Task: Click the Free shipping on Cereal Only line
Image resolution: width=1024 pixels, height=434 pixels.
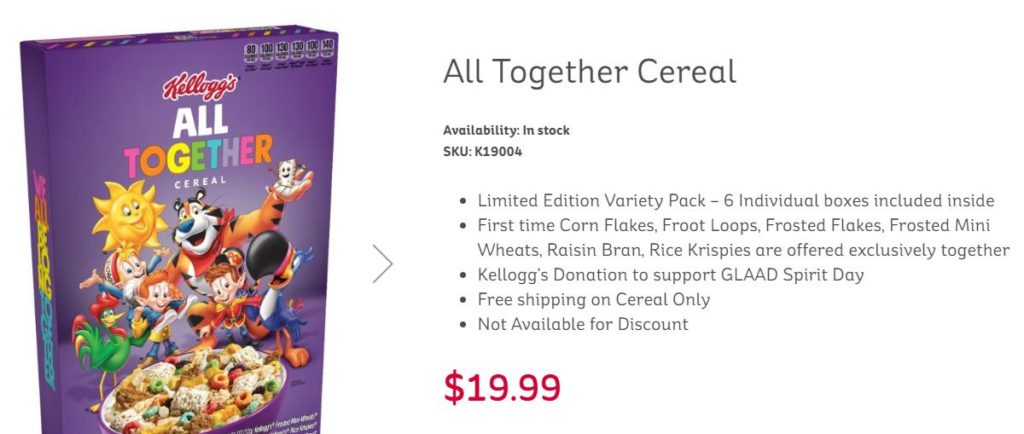Action: 594,300
